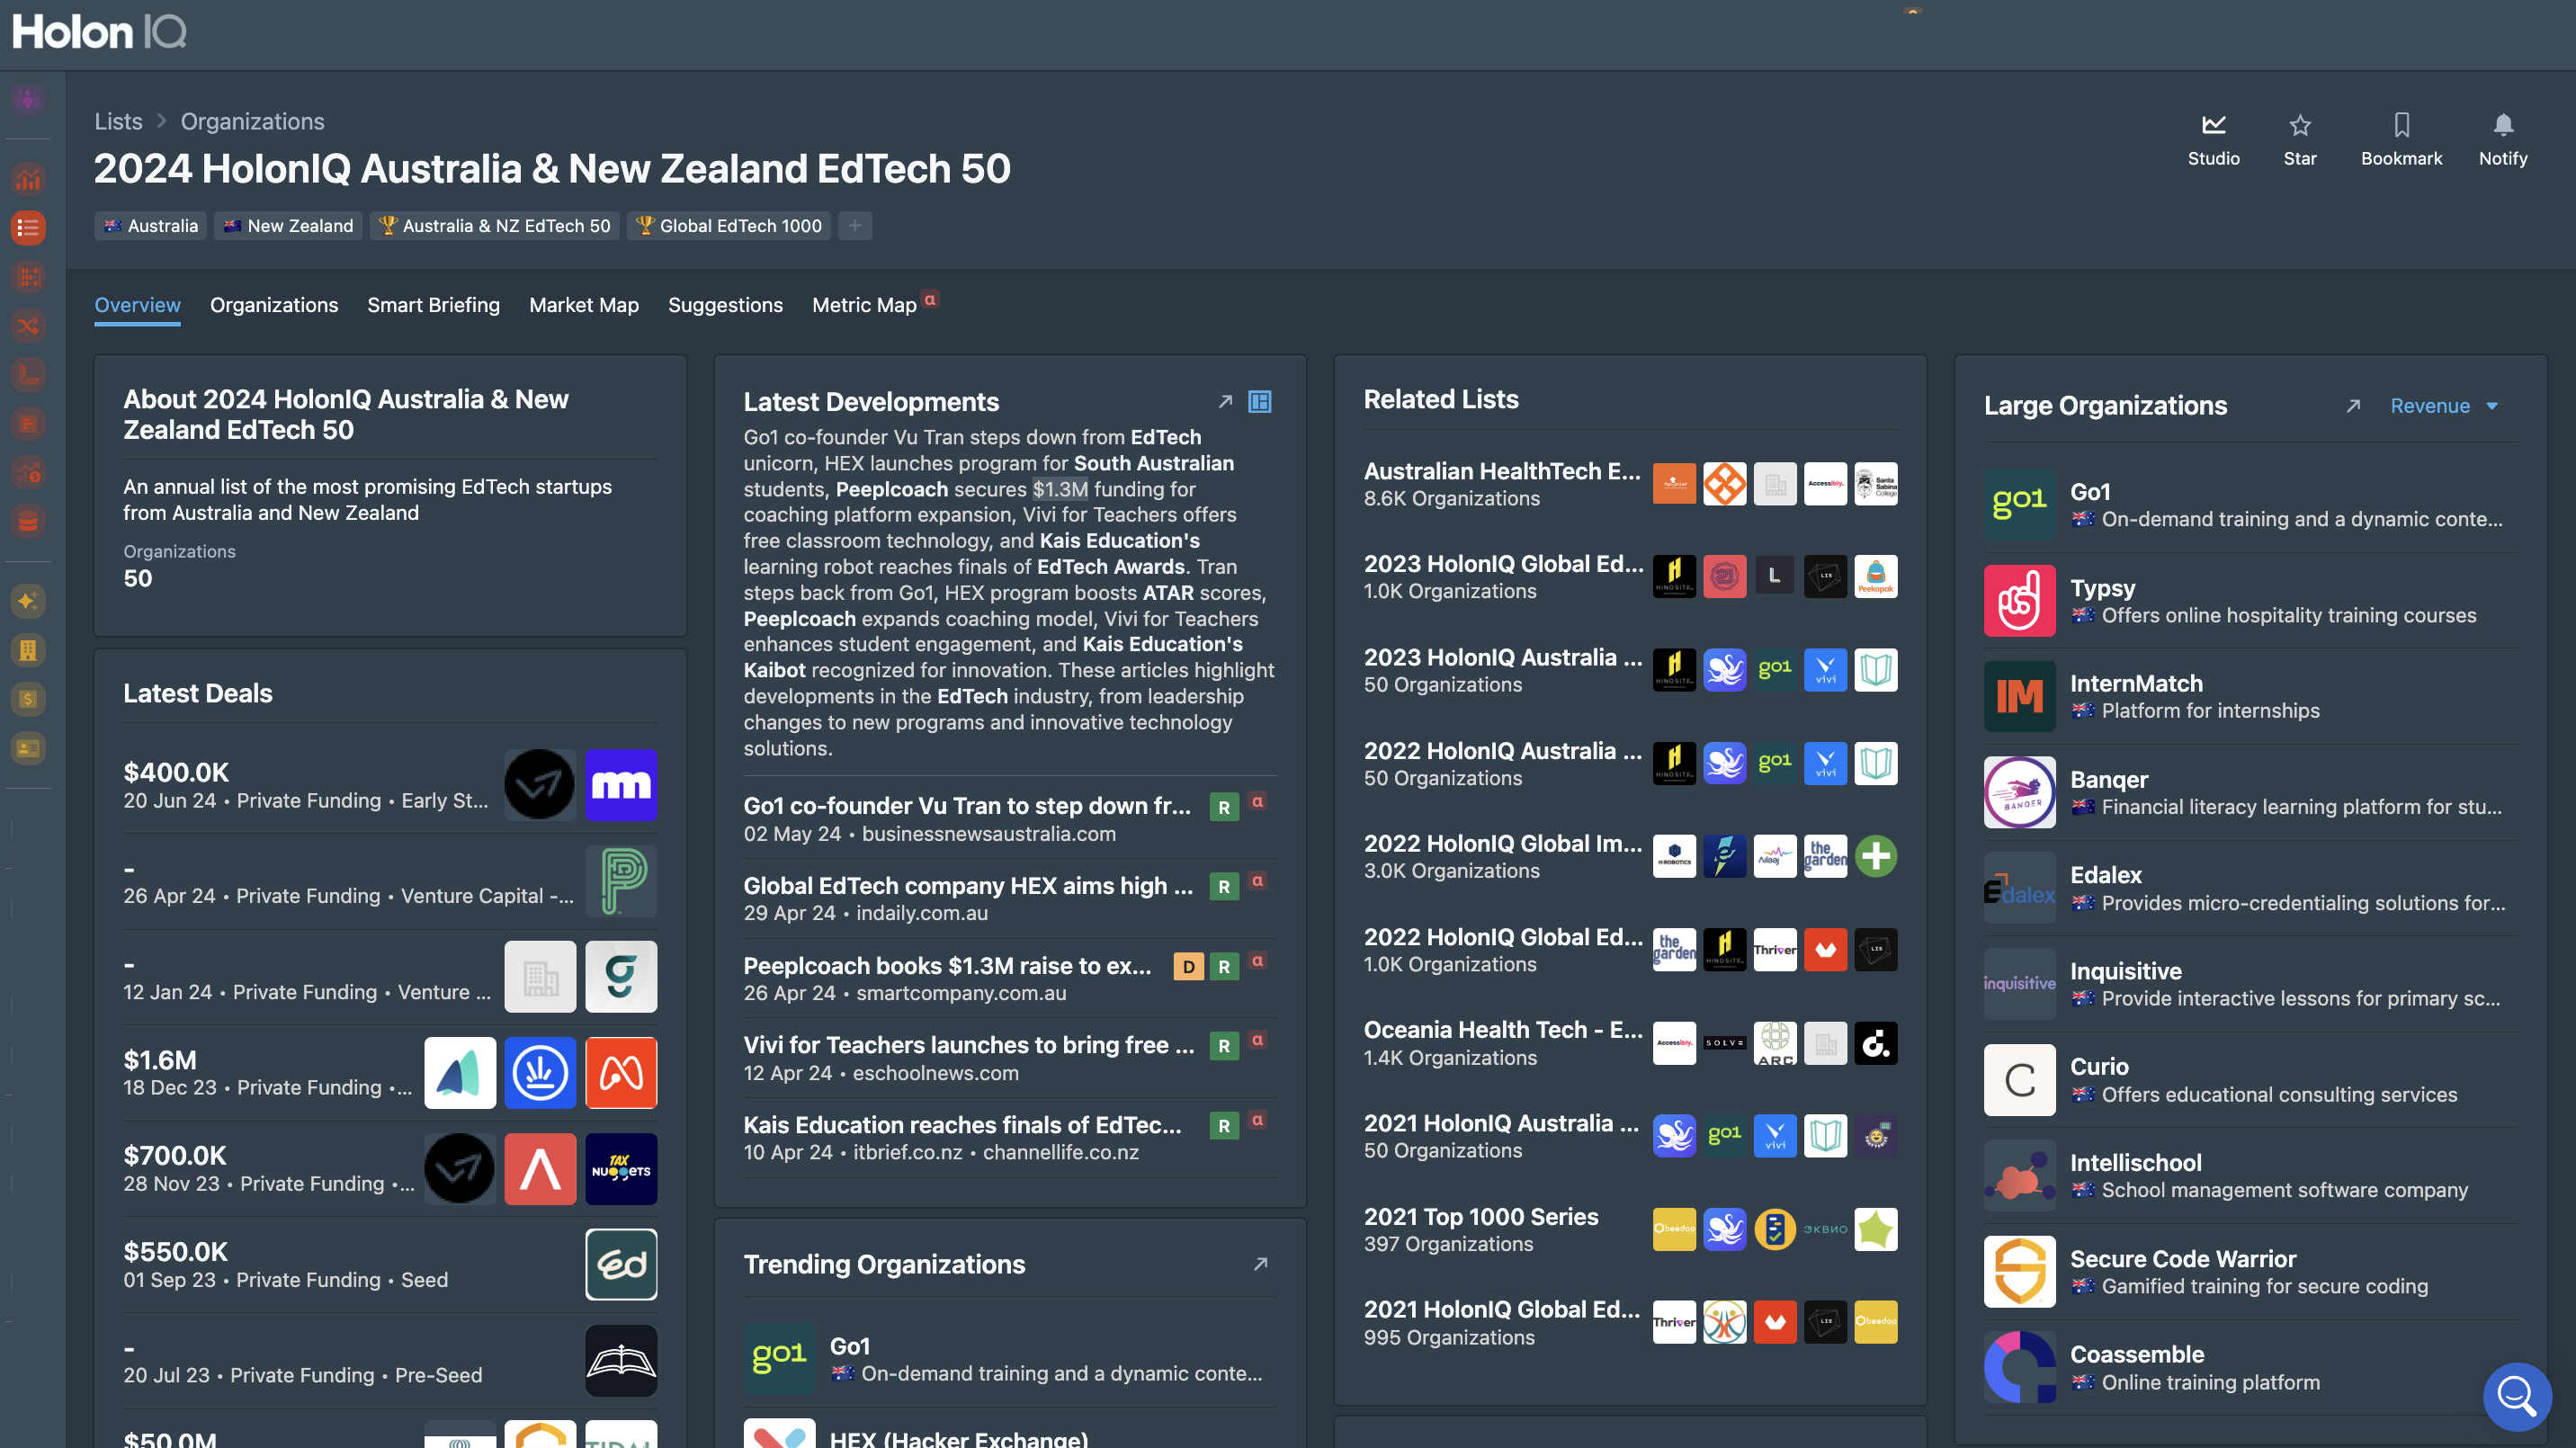This screenshot has width=2576, height=1448.
Task: Open Peeplcoach books $1.3M raise article
Action: pyautogui.click(x=947, y=966)
